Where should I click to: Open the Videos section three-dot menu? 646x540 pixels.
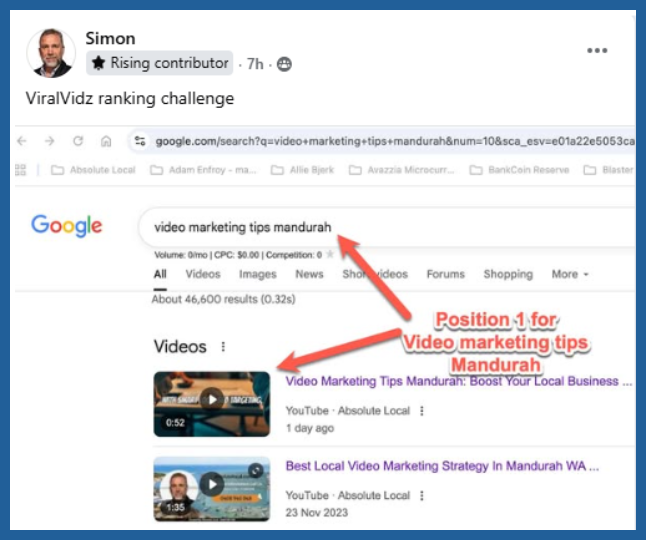223,347
